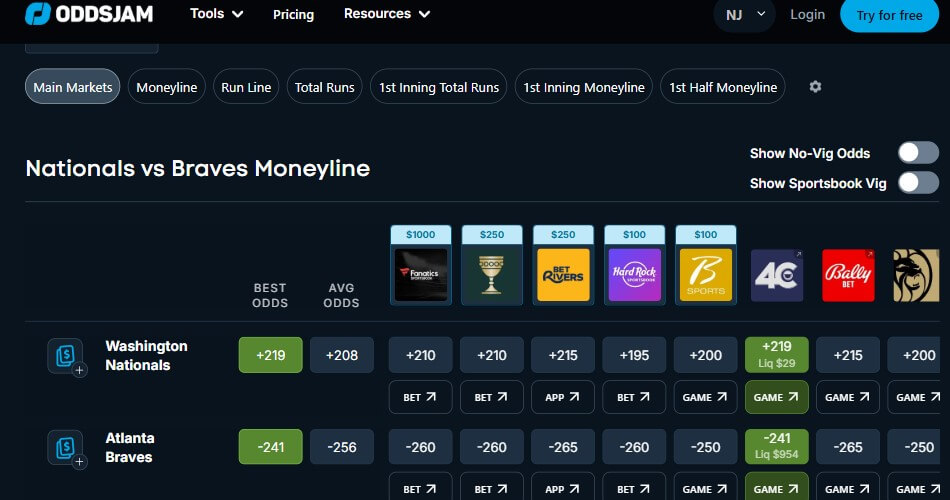Click the Login link
This screenshot has width=950, height=500.
coord(808,15)
